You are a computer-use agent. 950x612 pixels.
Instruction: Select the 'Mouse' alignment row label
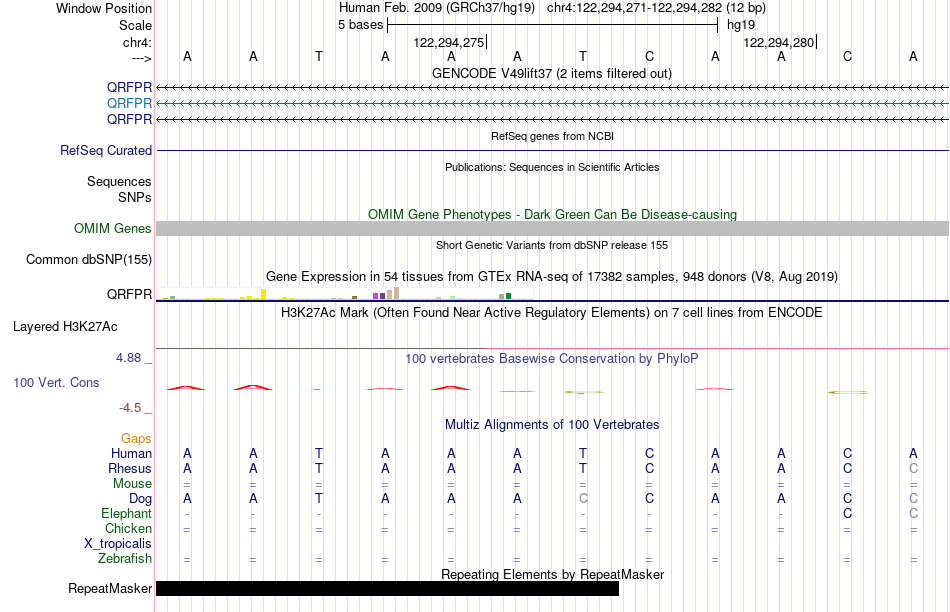[x=132, y=484]
